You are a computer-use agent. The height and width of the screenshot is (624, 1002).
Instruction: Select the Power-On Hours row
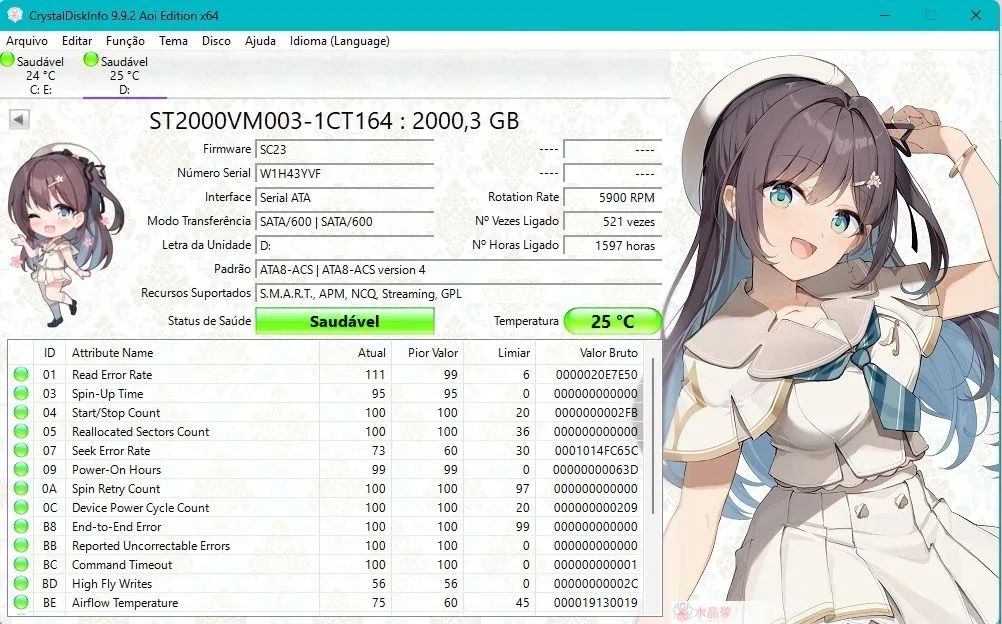pos(326,469)
